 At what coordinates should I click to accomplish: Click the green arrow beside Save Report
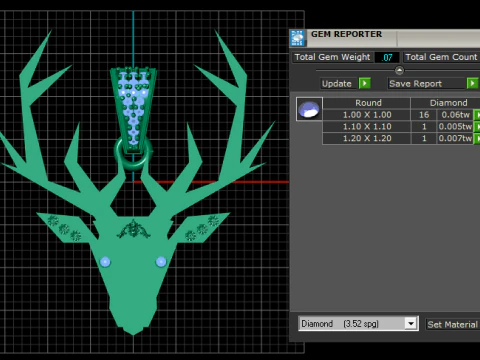pos(472,83)
